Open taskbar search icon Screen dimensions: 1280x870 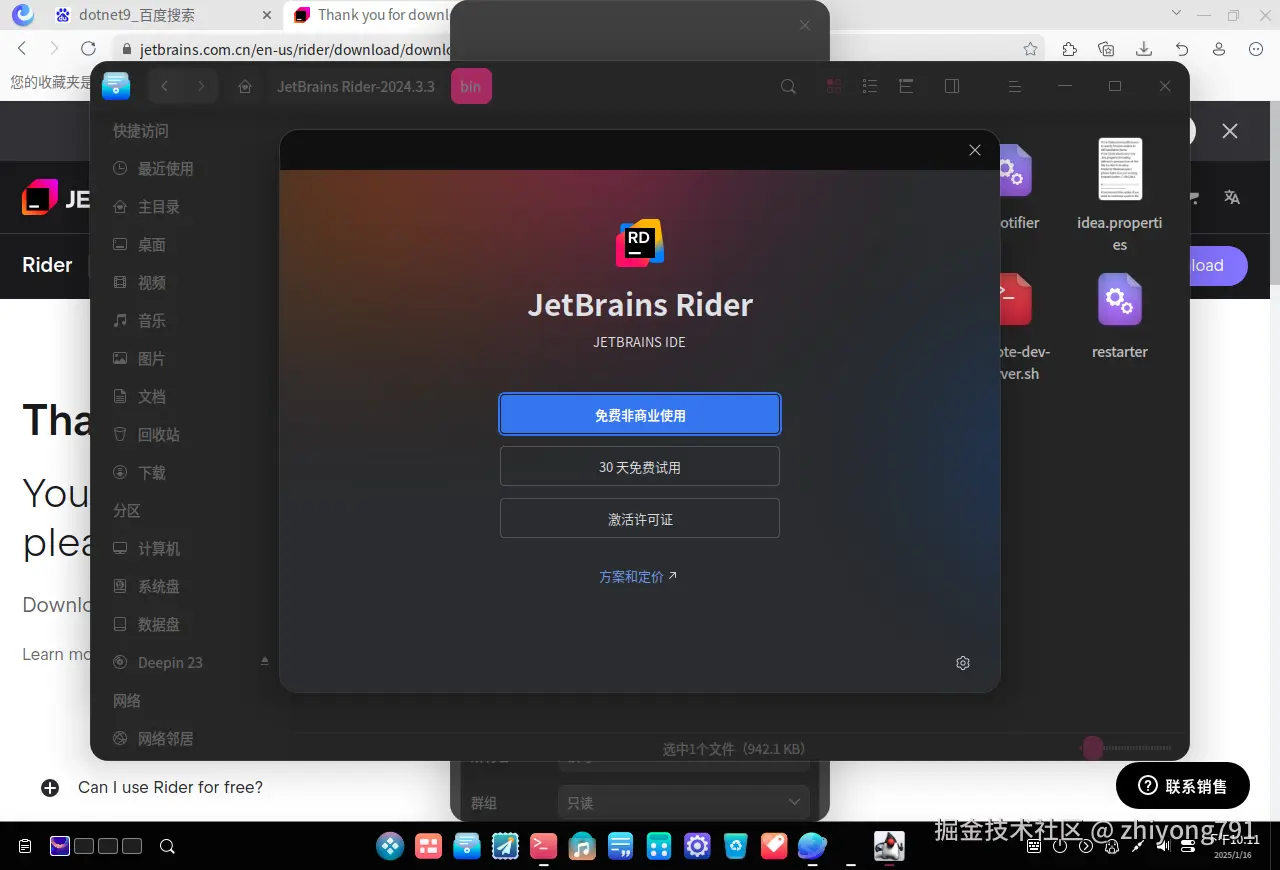pyautogui.click(x=168, y=846)
